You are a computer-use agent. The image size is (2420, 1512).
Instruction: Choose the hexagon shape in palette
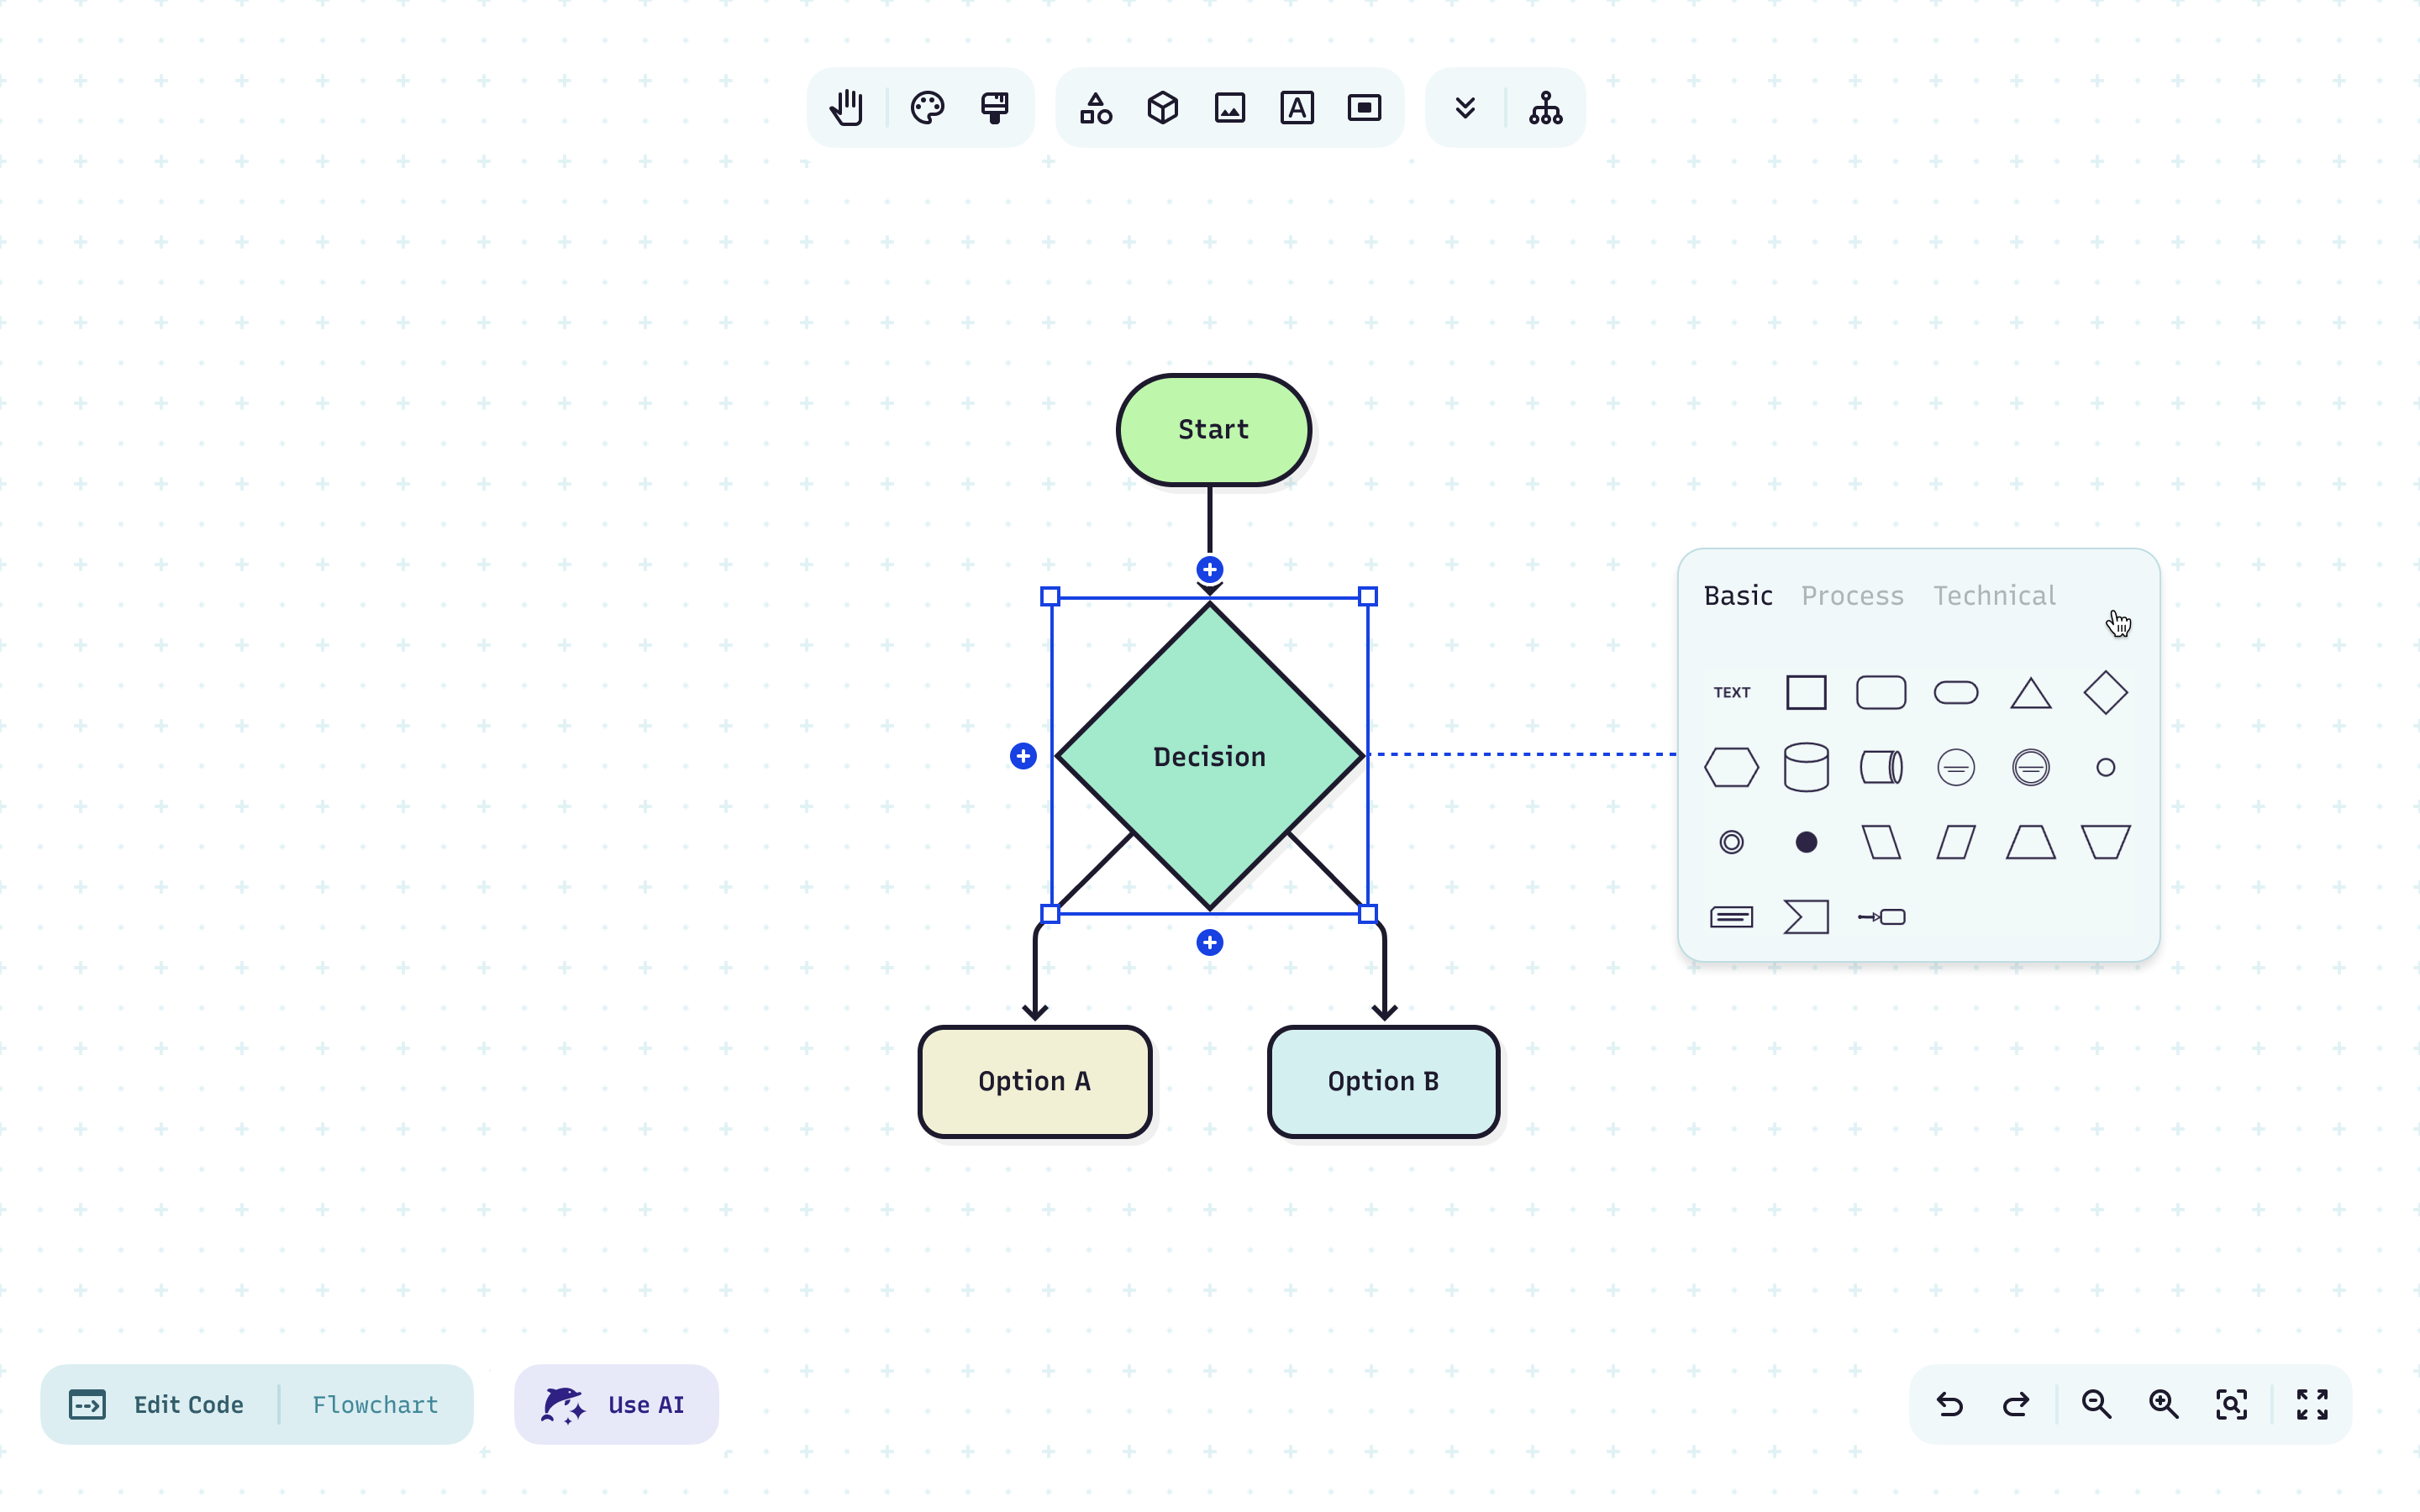[1731, 767]
